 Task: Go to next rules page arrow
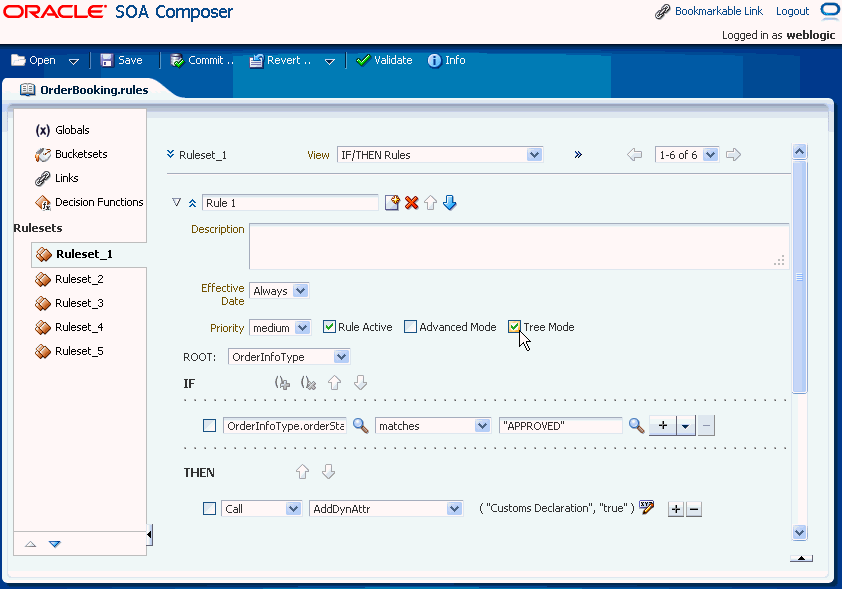point(734,155)
